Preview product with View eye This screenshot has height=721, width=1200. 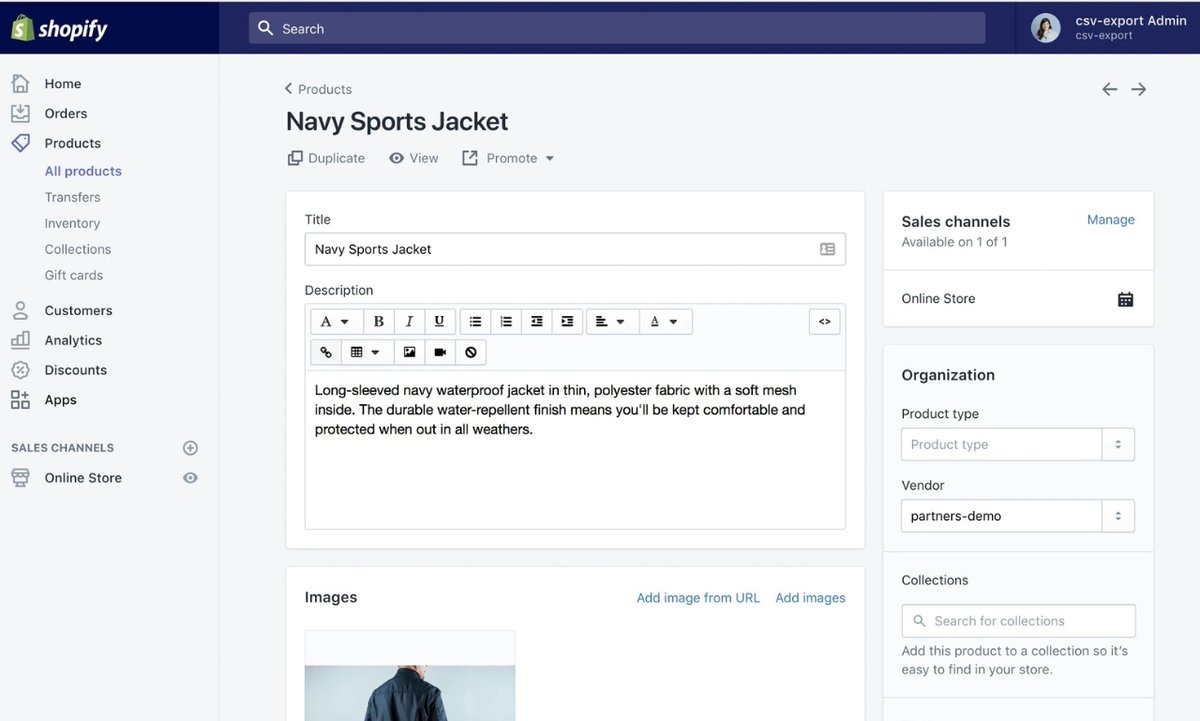coord(396,158)
